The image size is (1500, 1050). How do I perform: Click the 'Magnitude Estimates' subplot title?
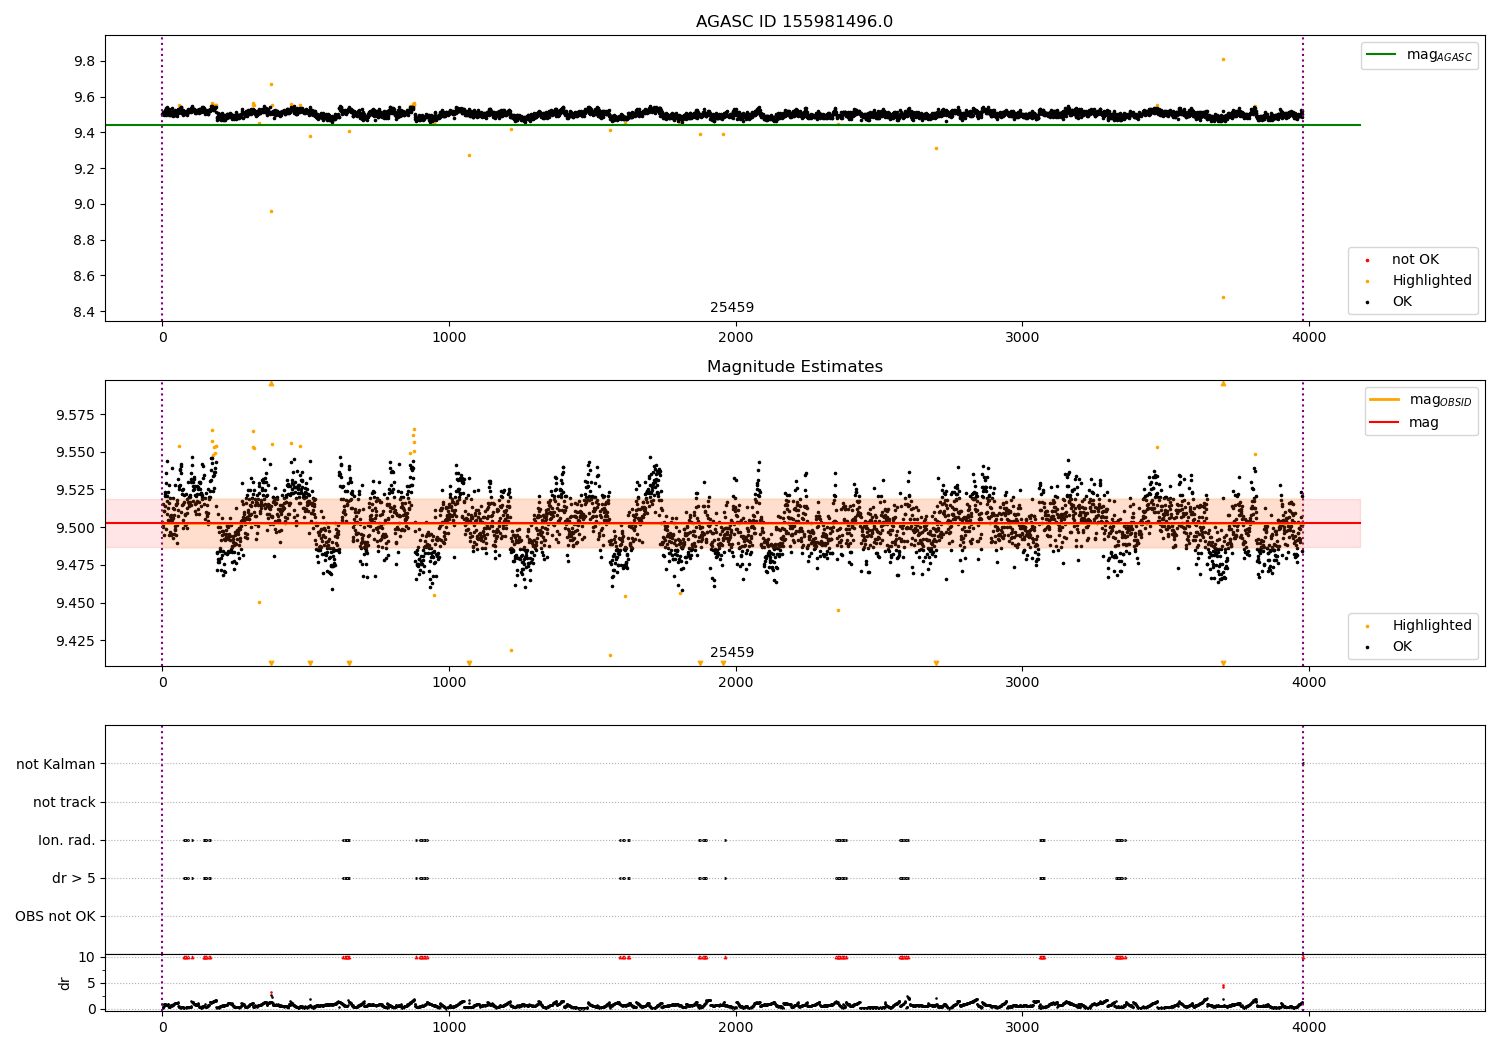tap(794, 367)
